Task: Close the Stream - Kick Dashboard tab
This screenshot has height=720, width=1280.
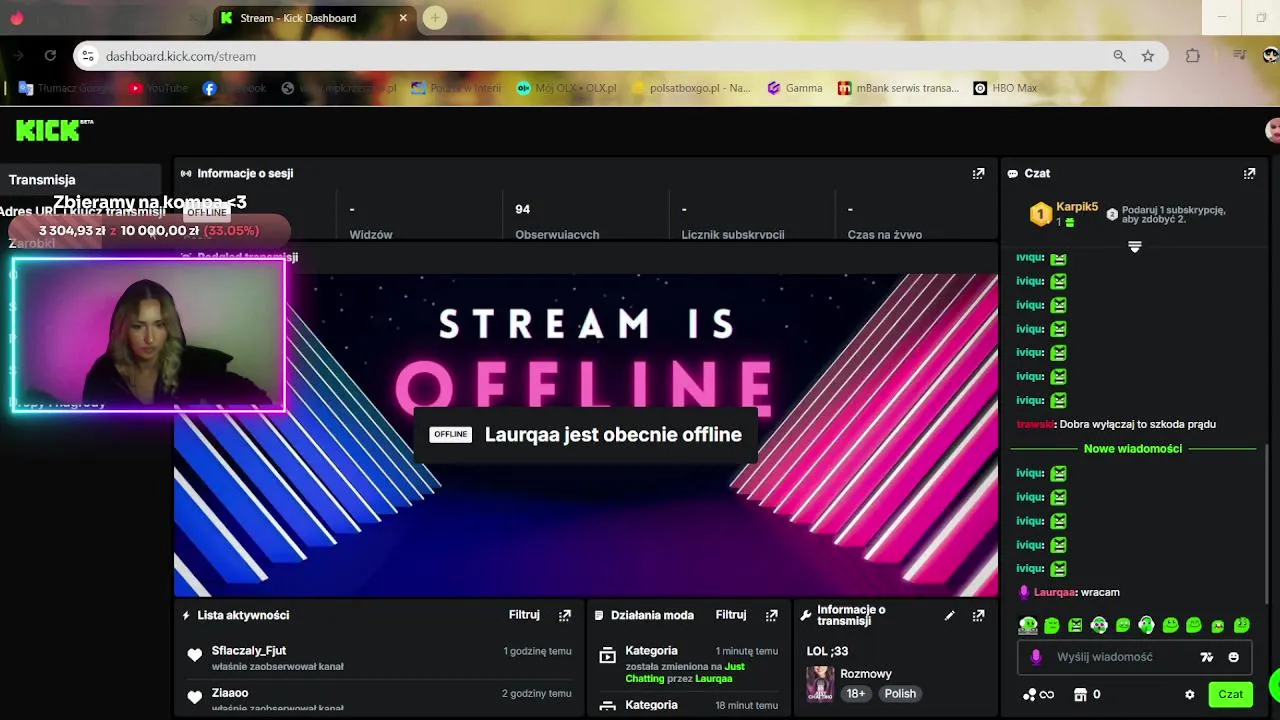Action: pos(403,18)
